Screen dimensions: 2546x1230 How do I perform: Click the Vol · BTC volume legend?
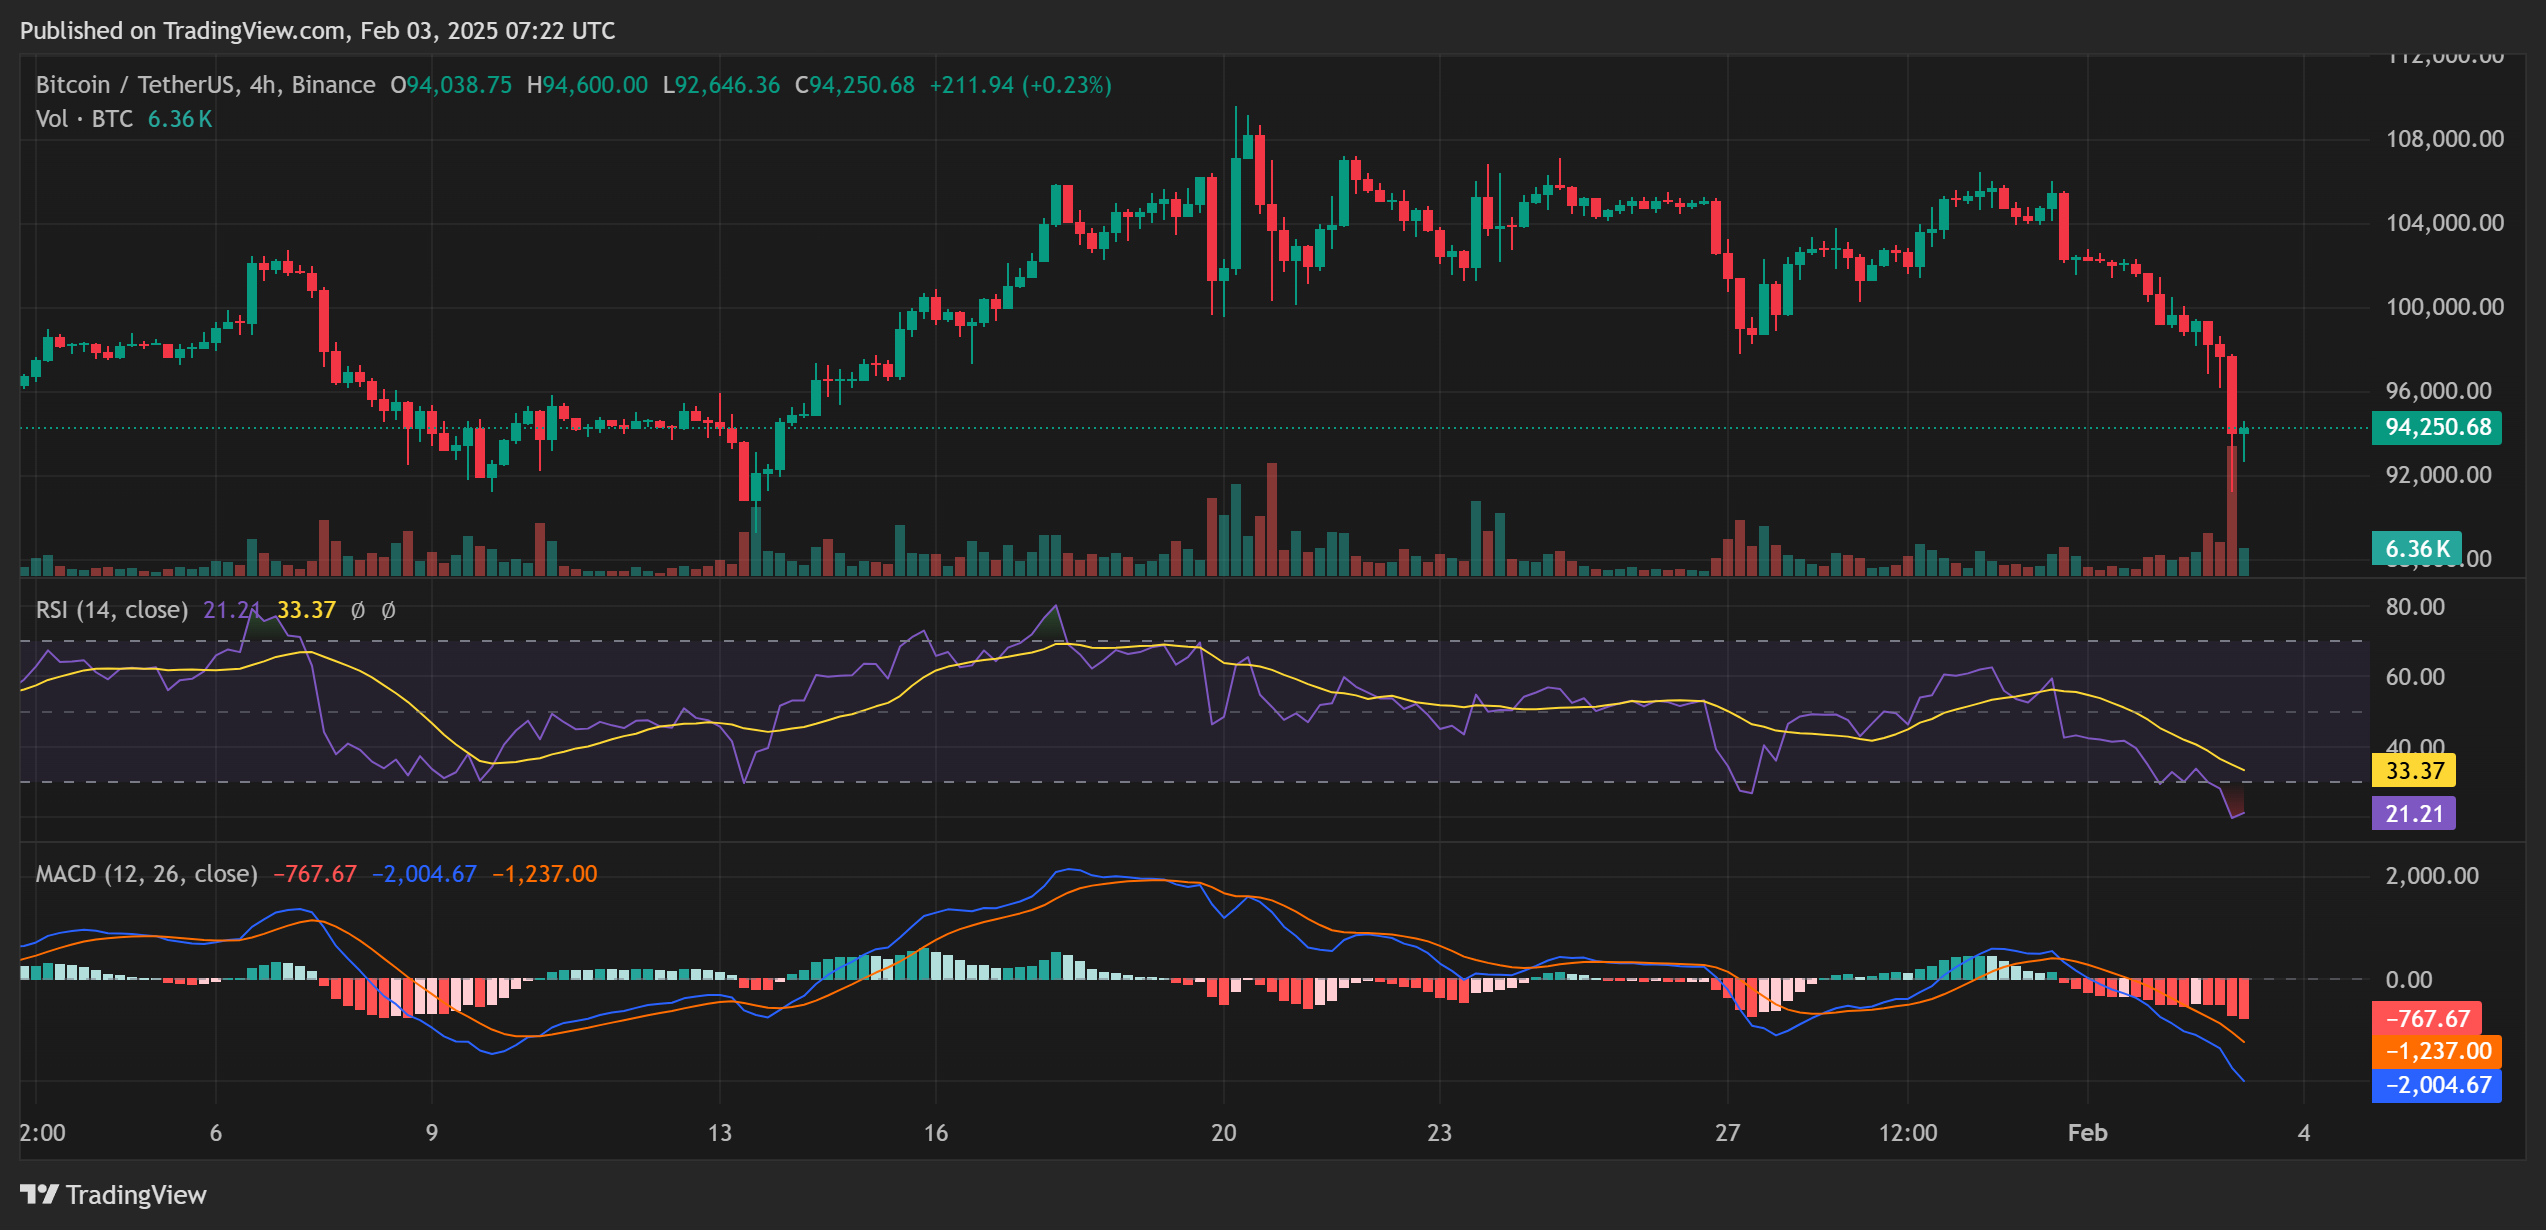click(x=83, y=118)
